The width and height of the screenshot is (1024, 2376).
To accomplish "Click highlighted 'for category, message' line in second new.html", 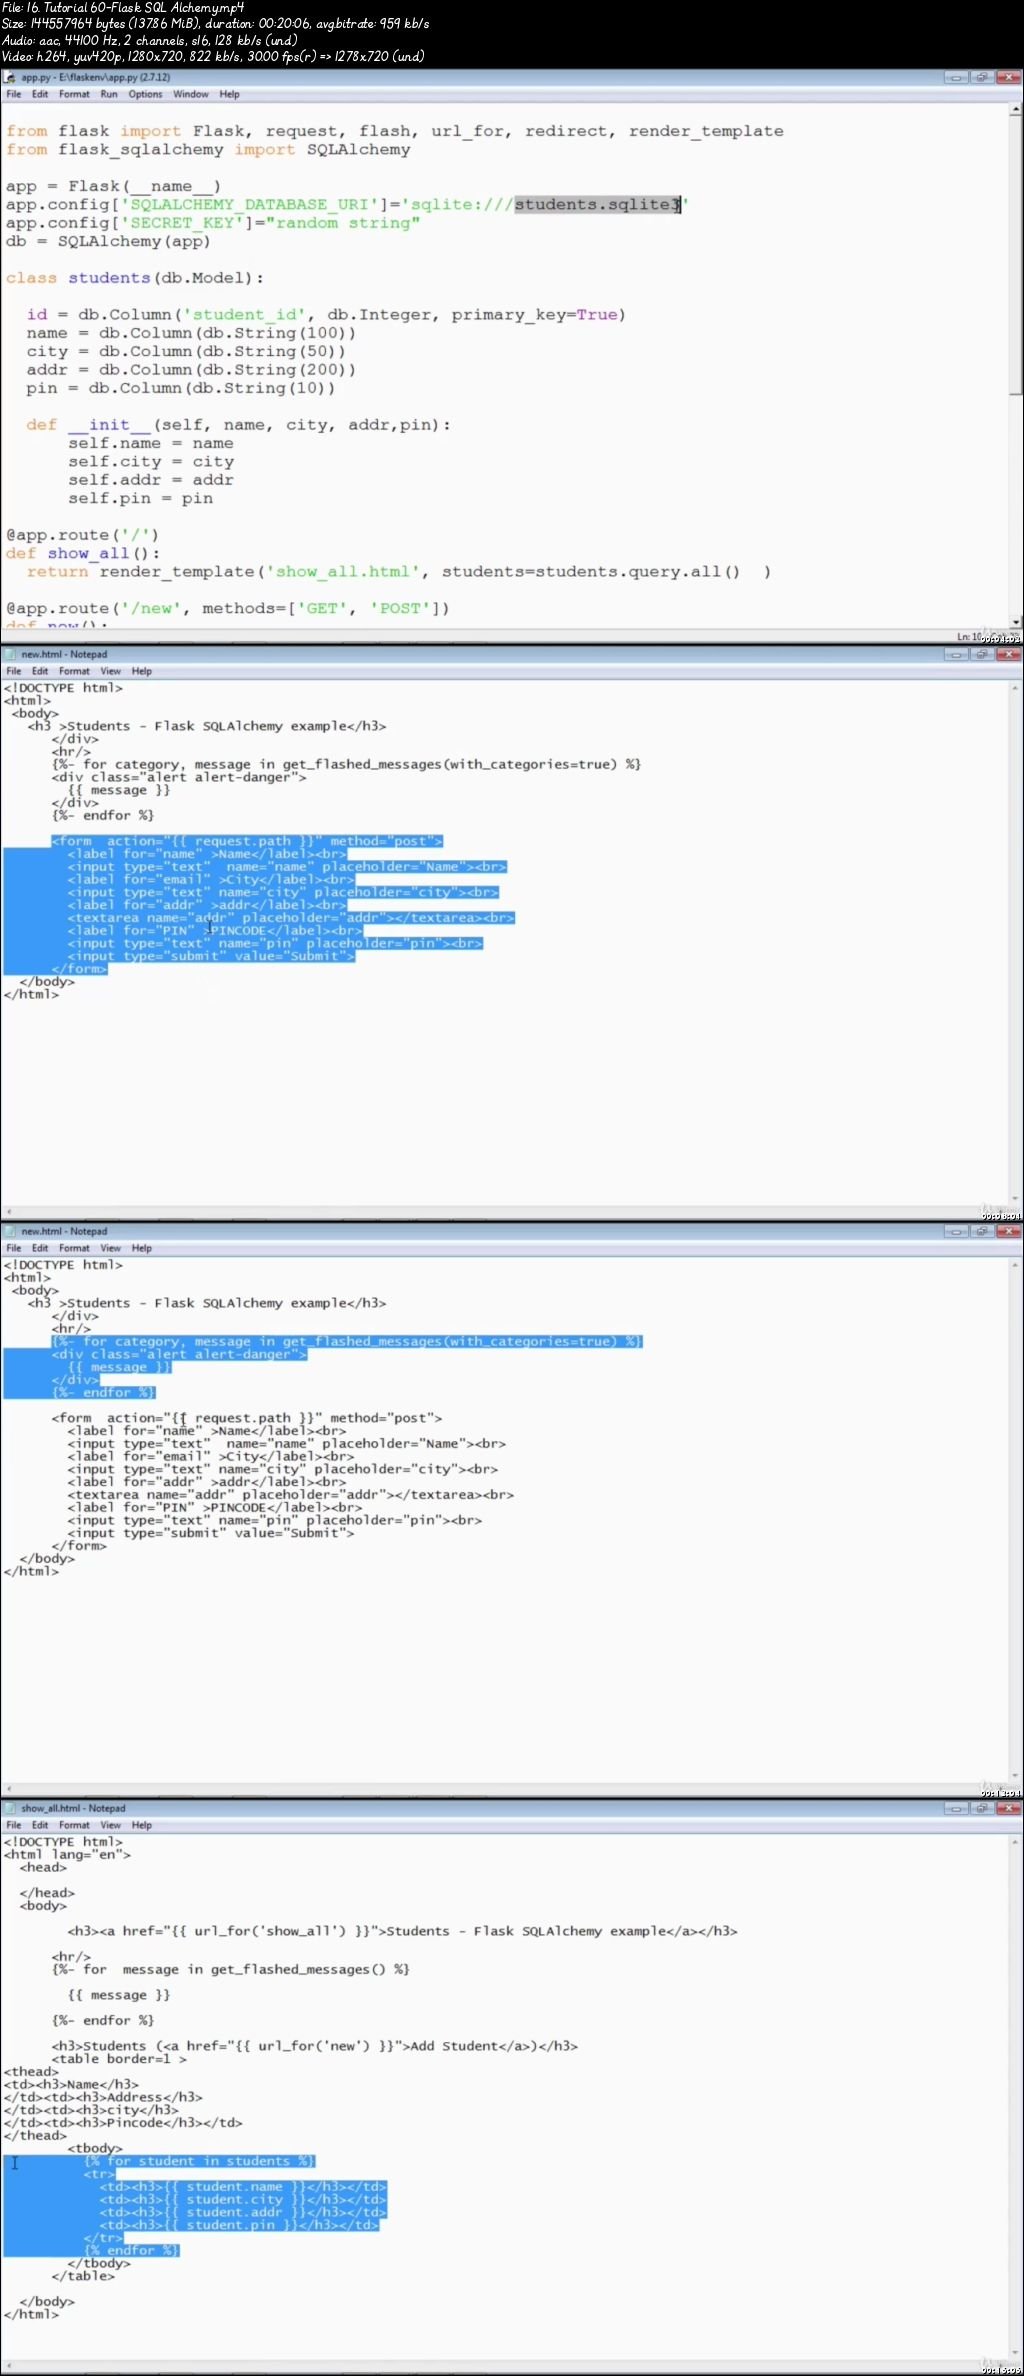I will (347, 1341).
